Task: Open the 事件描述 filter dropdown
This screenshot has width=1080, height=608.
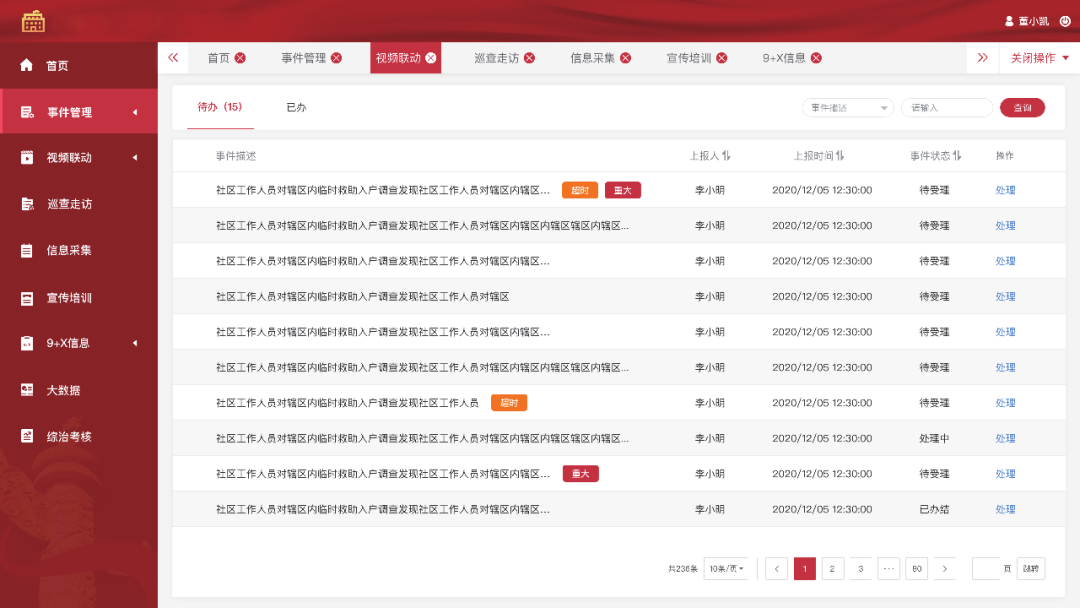Action: pos(847,108)
